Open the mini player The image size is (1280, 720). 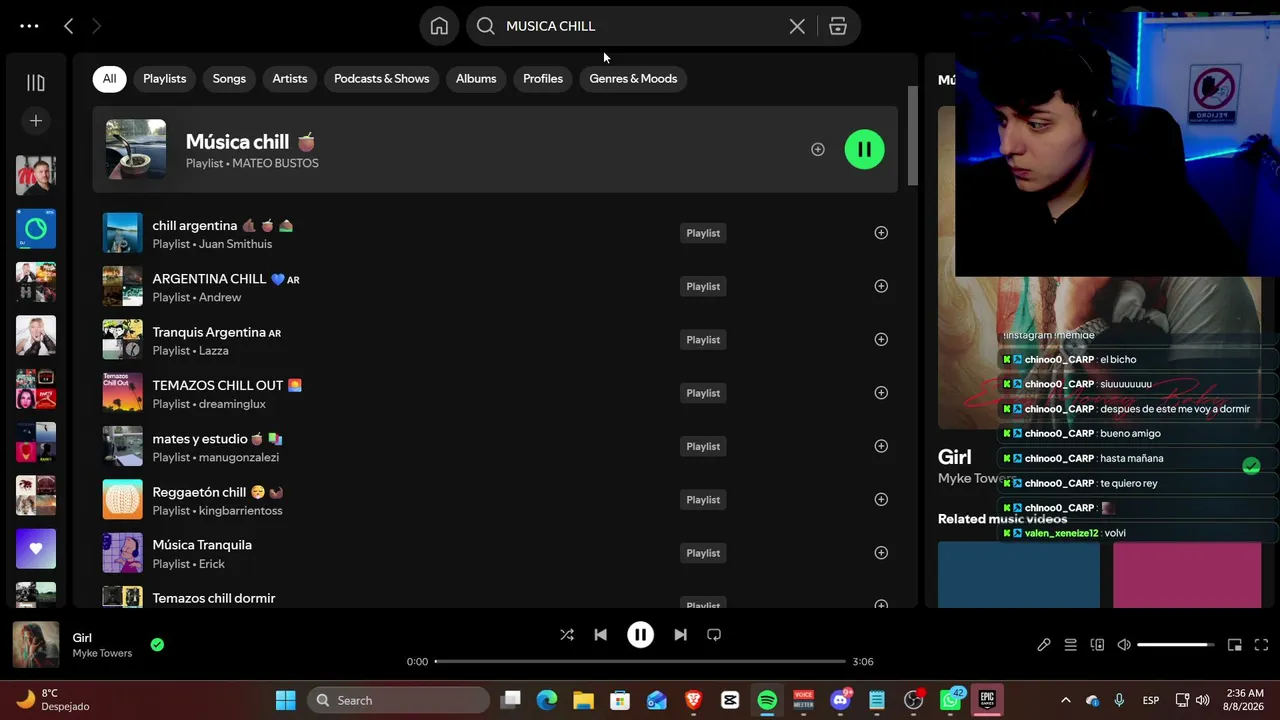click(x=1235, y=645)
